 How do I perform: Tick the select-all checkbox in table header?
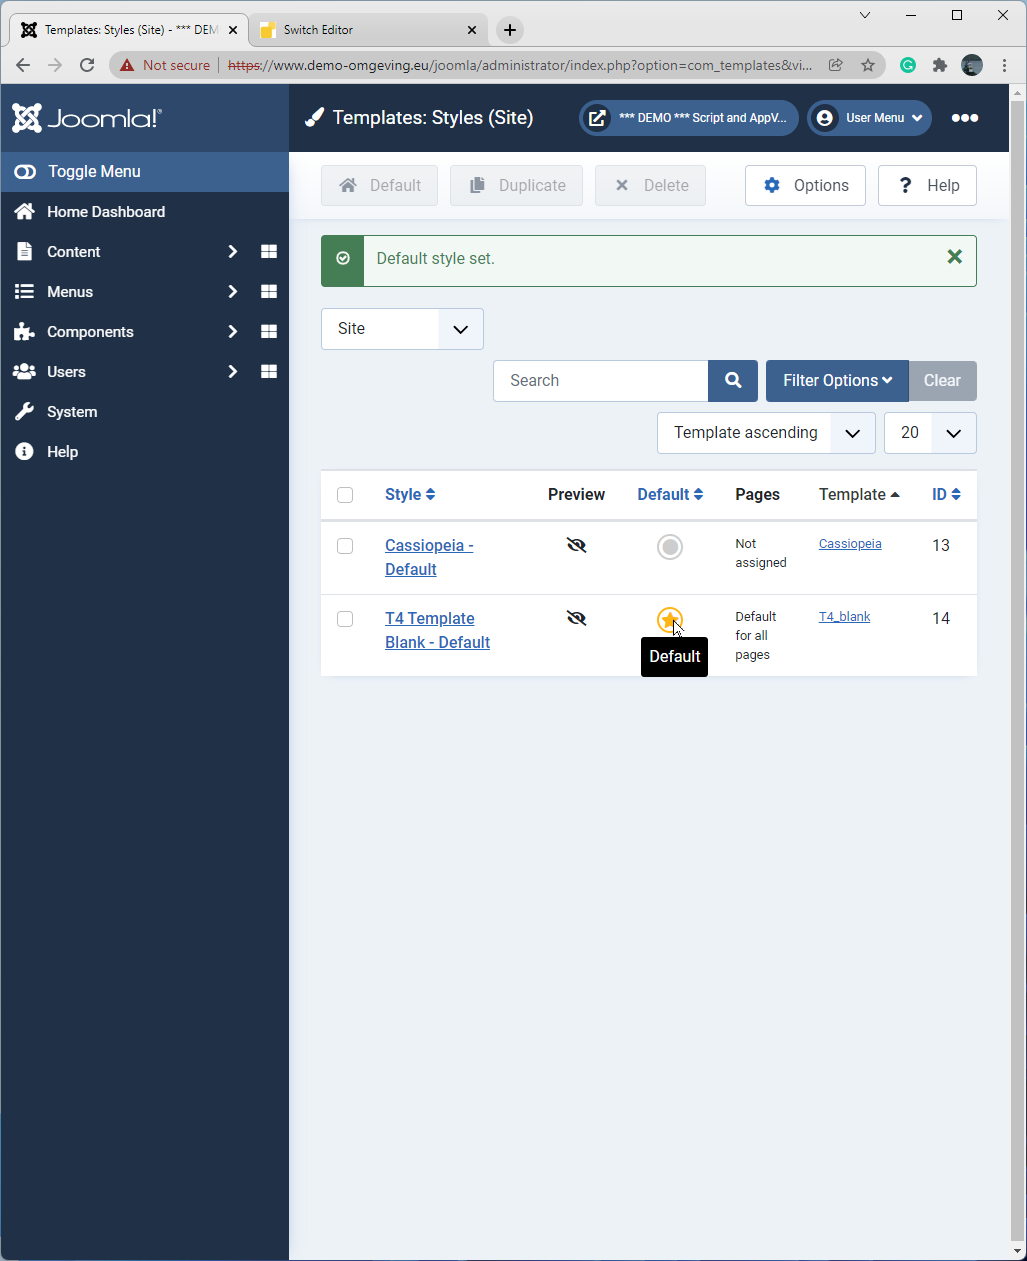(x=345, y=495)
